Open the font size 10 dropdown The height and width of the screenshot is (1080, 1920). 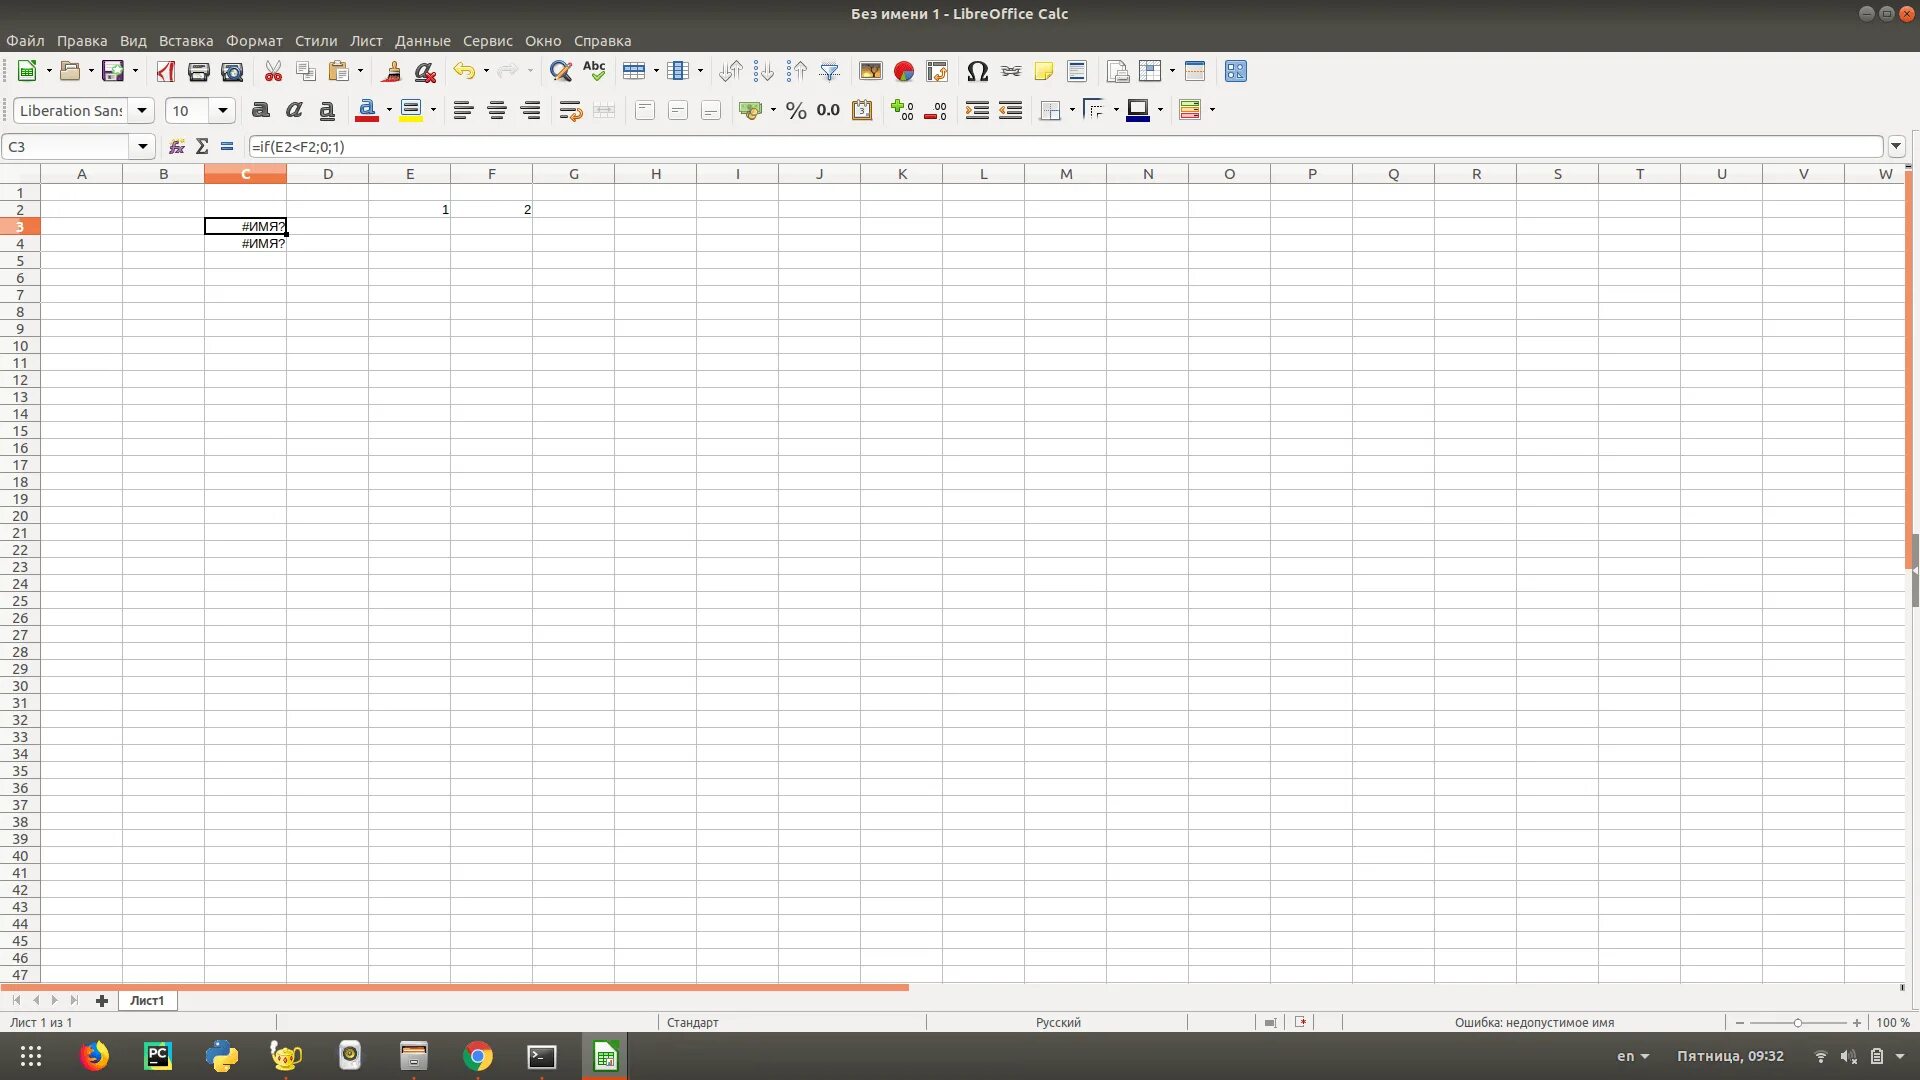point(223,111)
